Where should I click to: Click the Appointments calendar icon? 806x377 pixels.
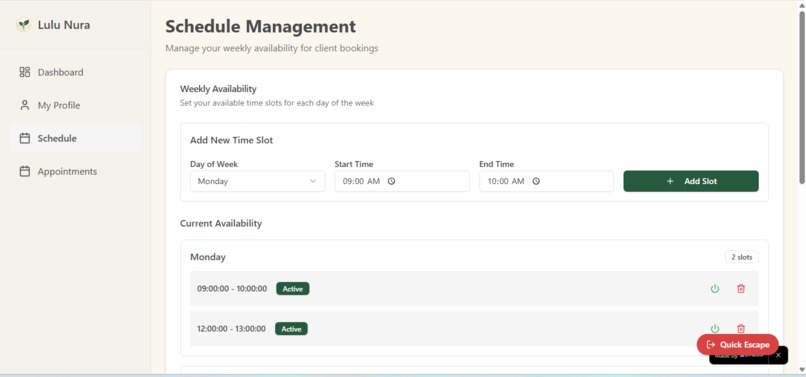25,171
